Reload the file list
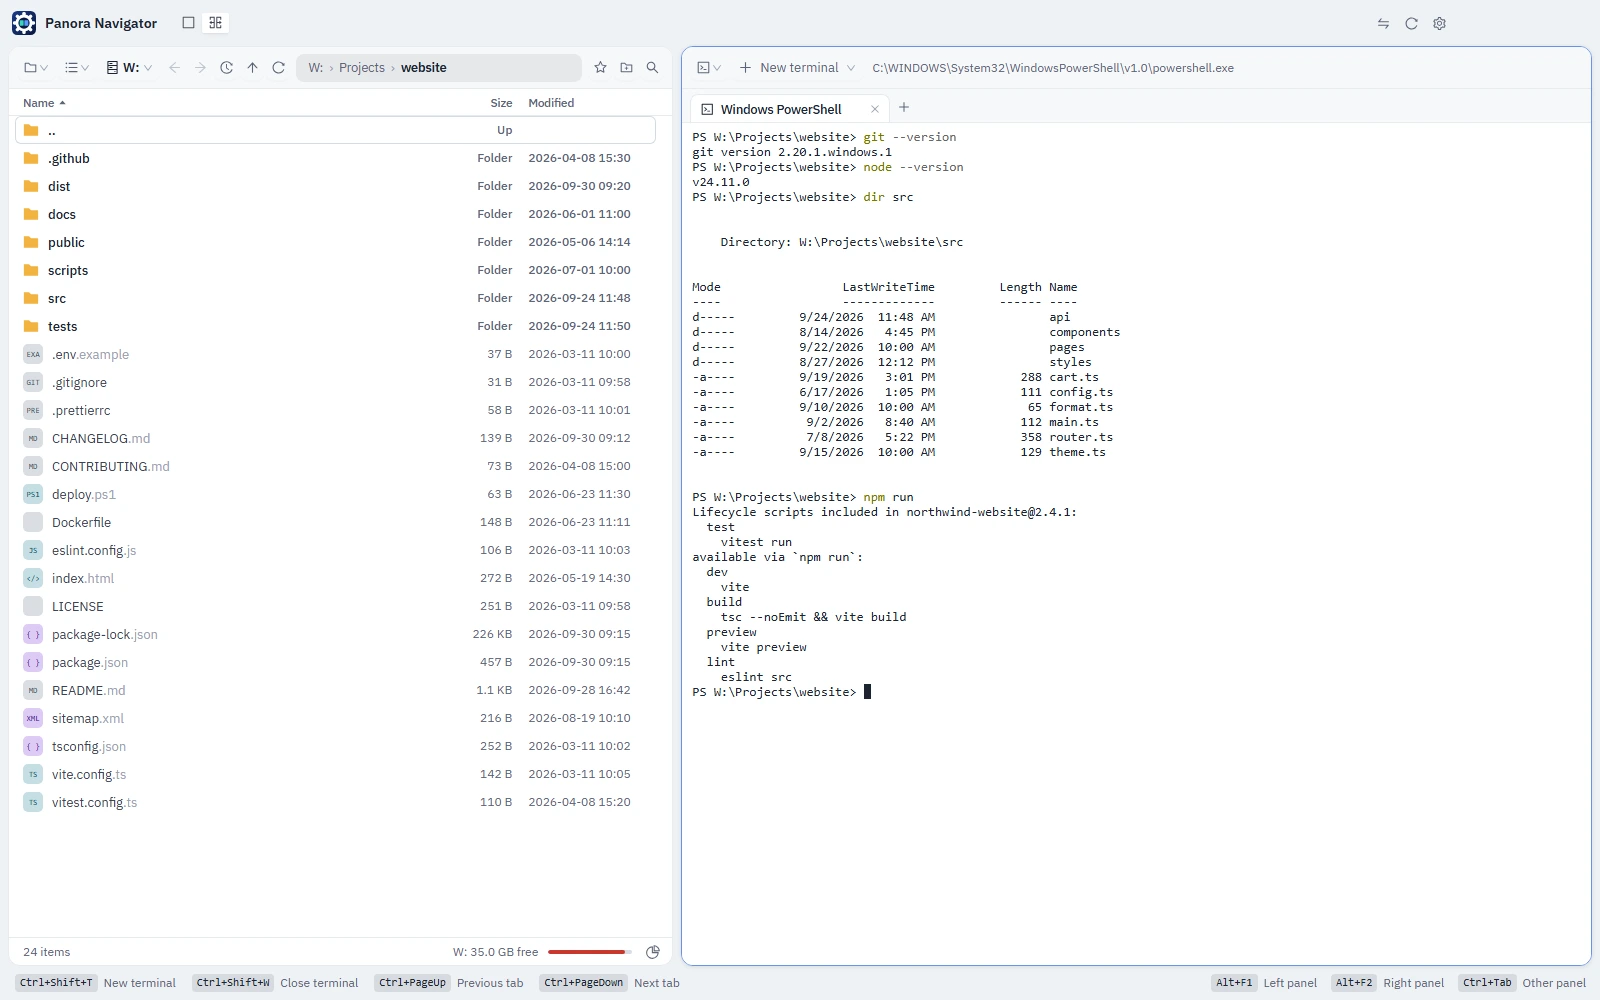The image size is (1600, 1000). [278, 68]
